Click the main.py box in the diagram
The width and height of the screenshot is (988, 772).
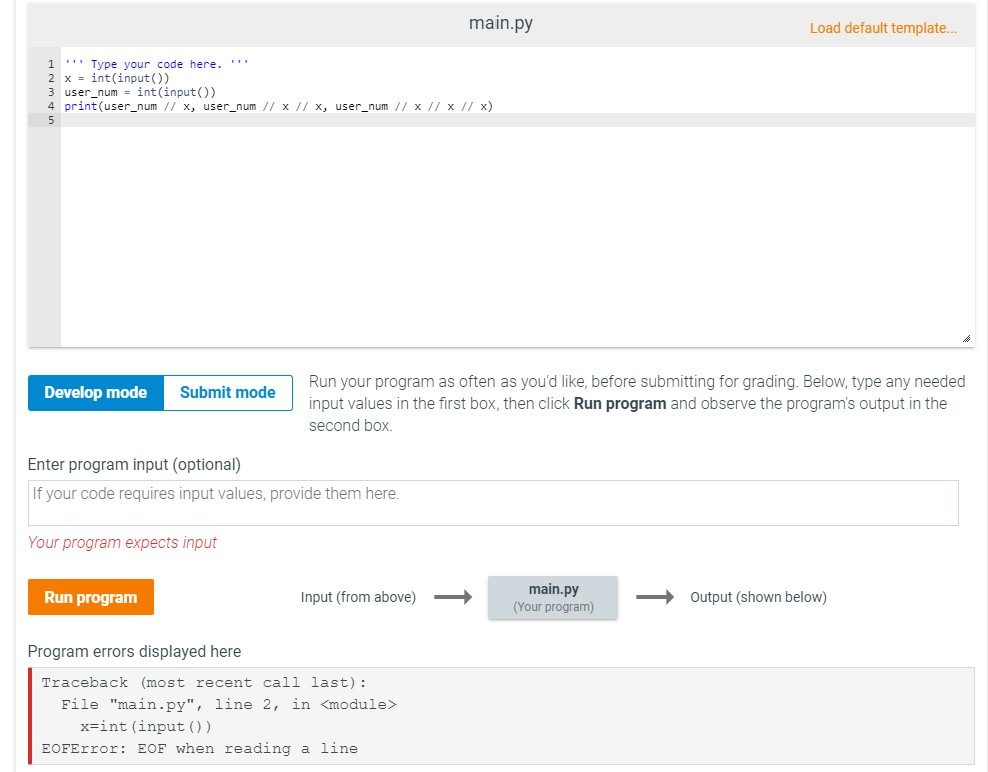552,595
